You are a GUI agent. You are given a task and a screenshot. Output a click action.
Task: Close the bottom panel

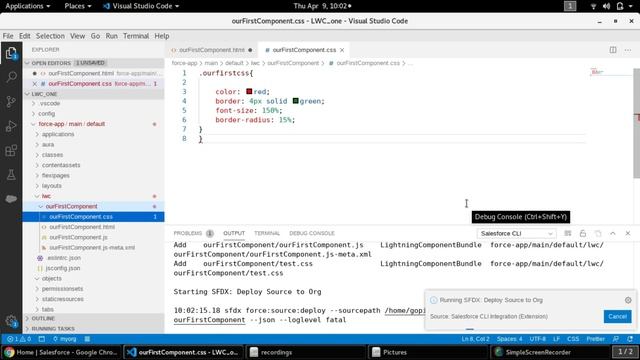click(628, 233)
